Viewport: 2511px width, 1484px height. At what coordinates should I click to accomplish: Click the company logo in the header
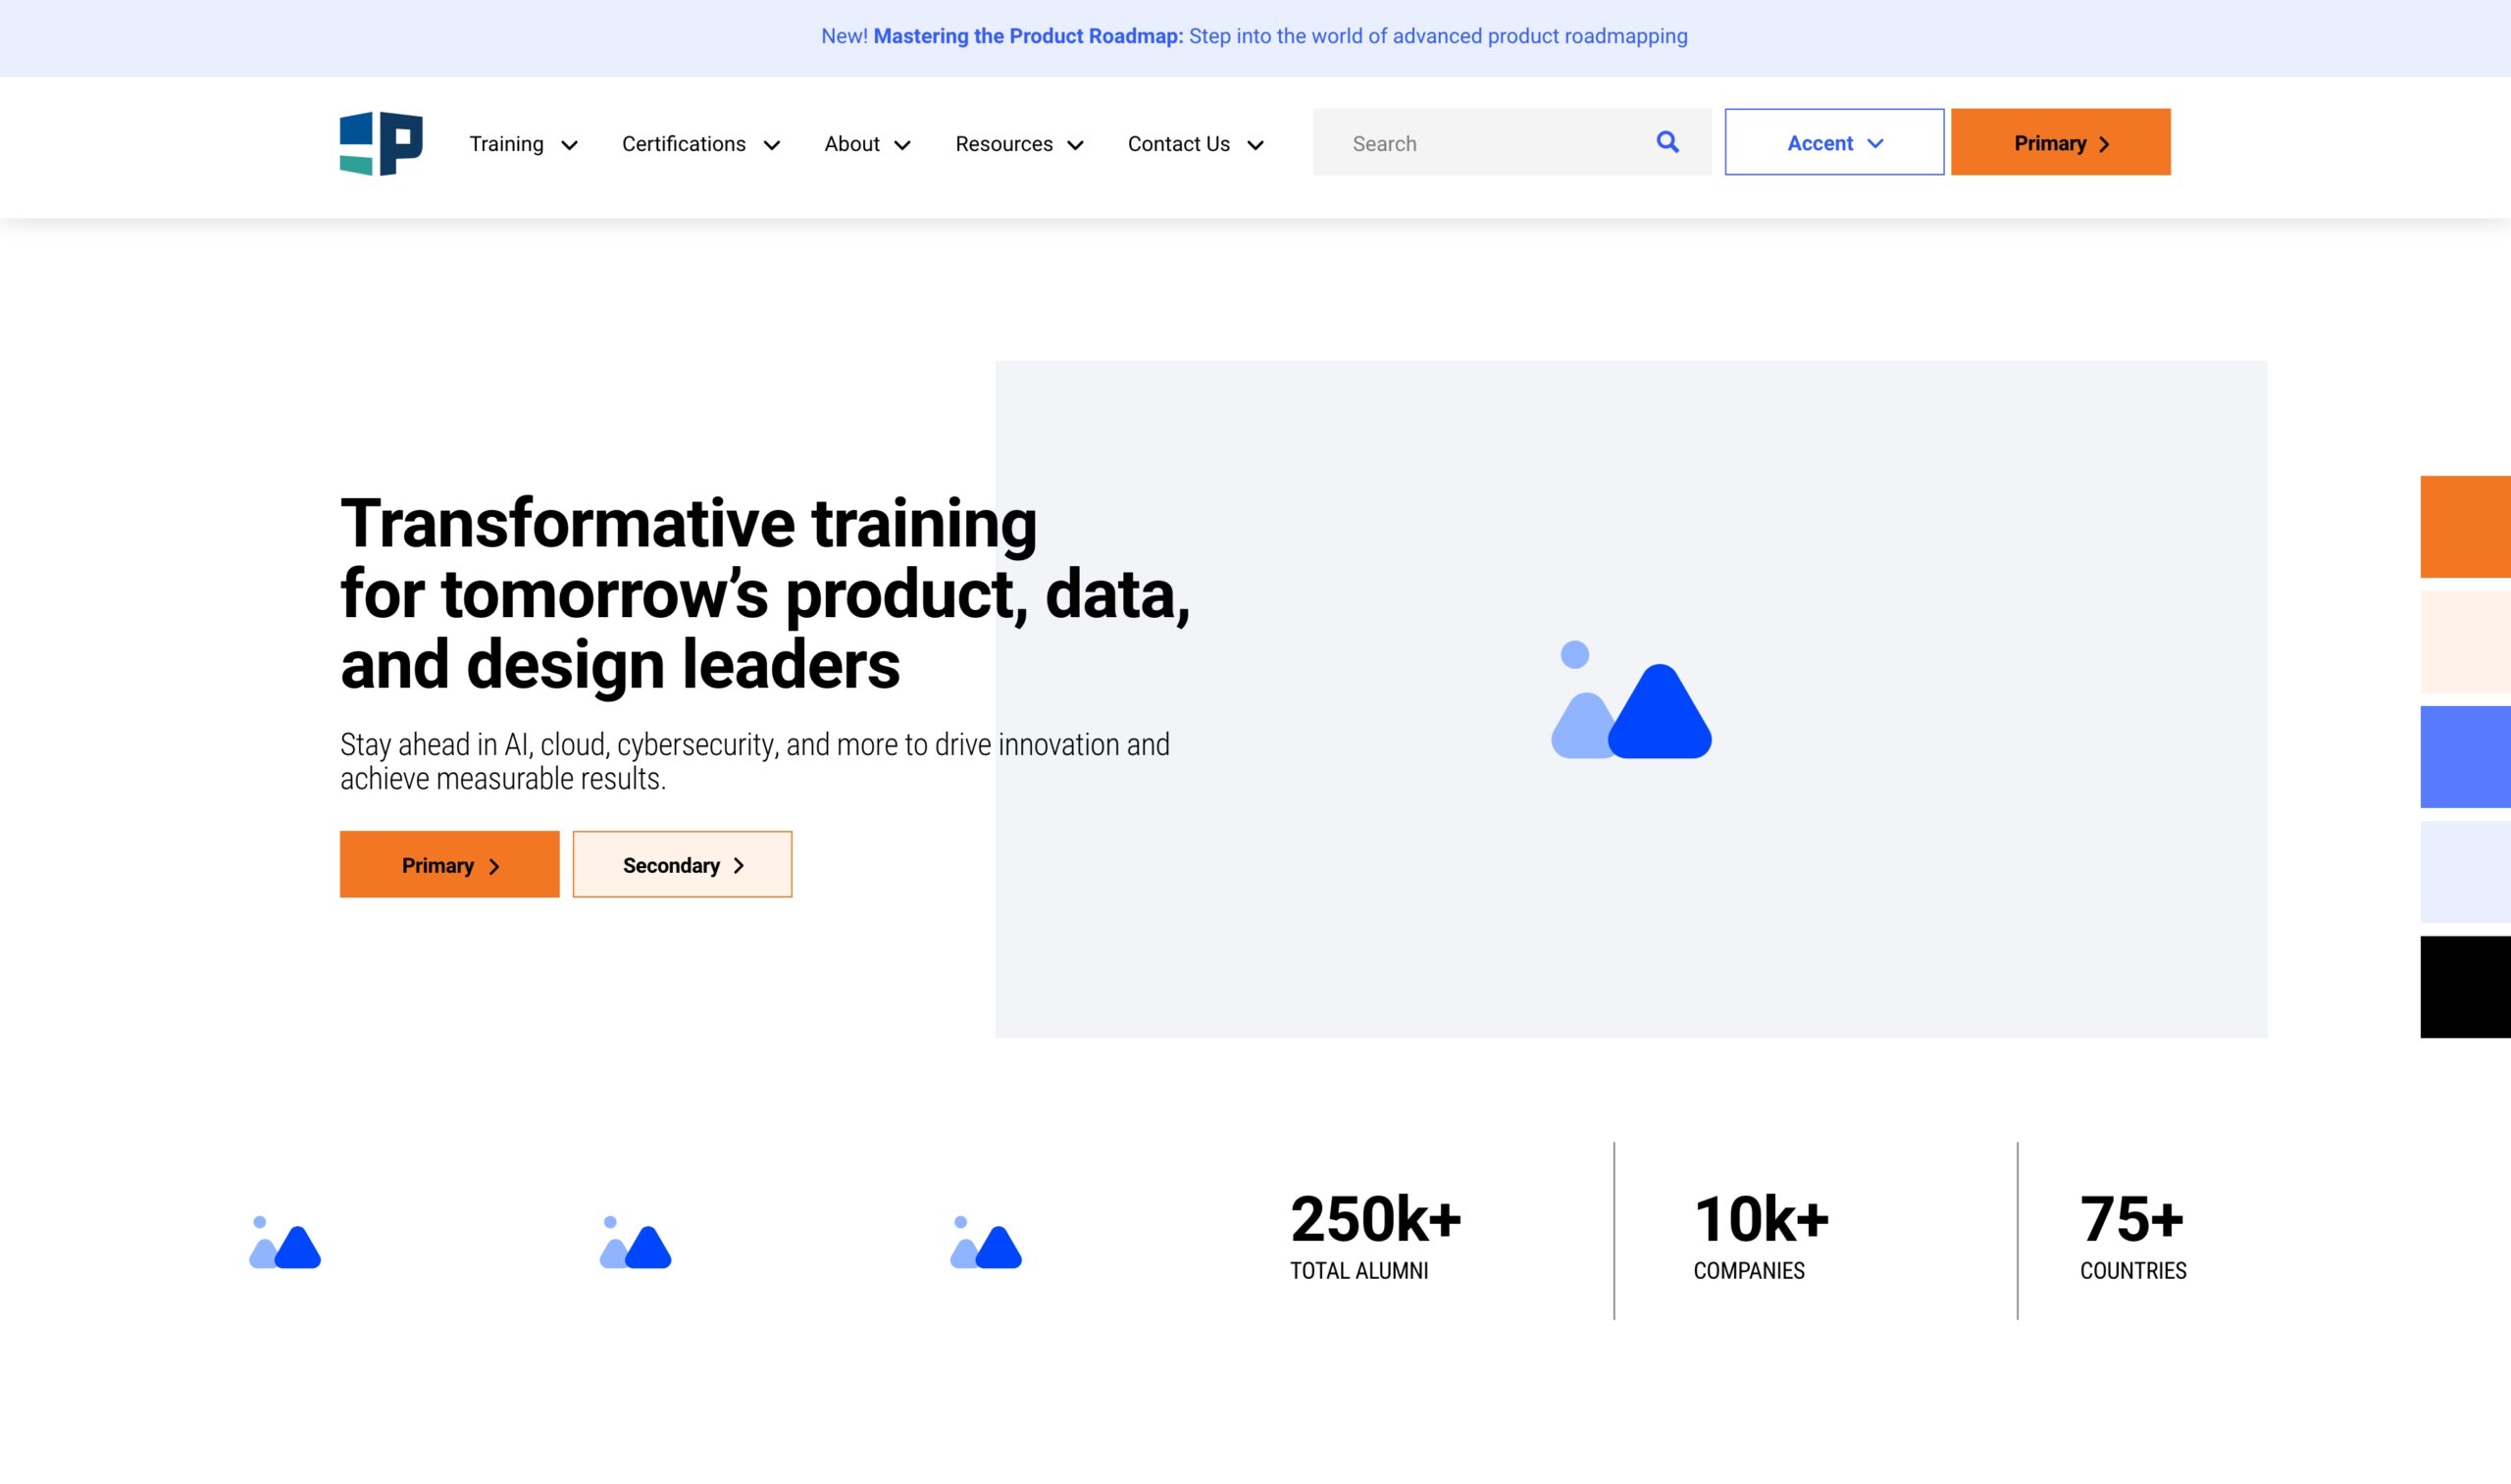381,143
